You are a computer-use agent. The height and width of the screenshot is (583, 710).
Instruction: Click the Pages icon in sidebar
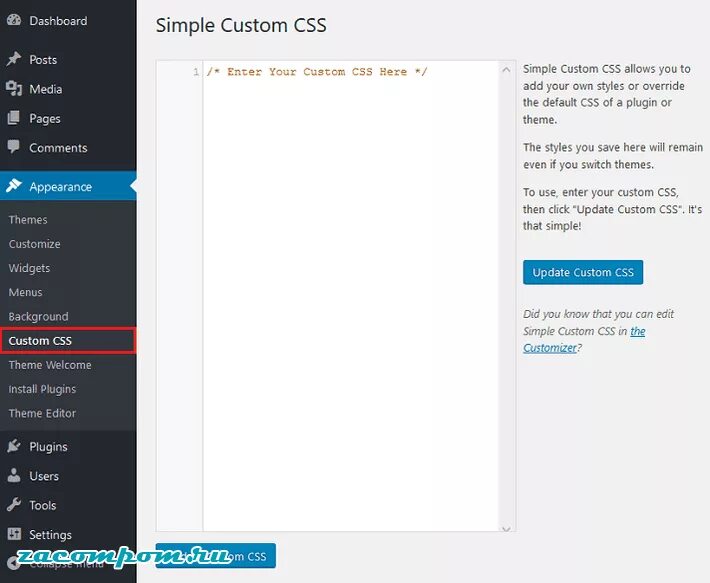point(14,118)
